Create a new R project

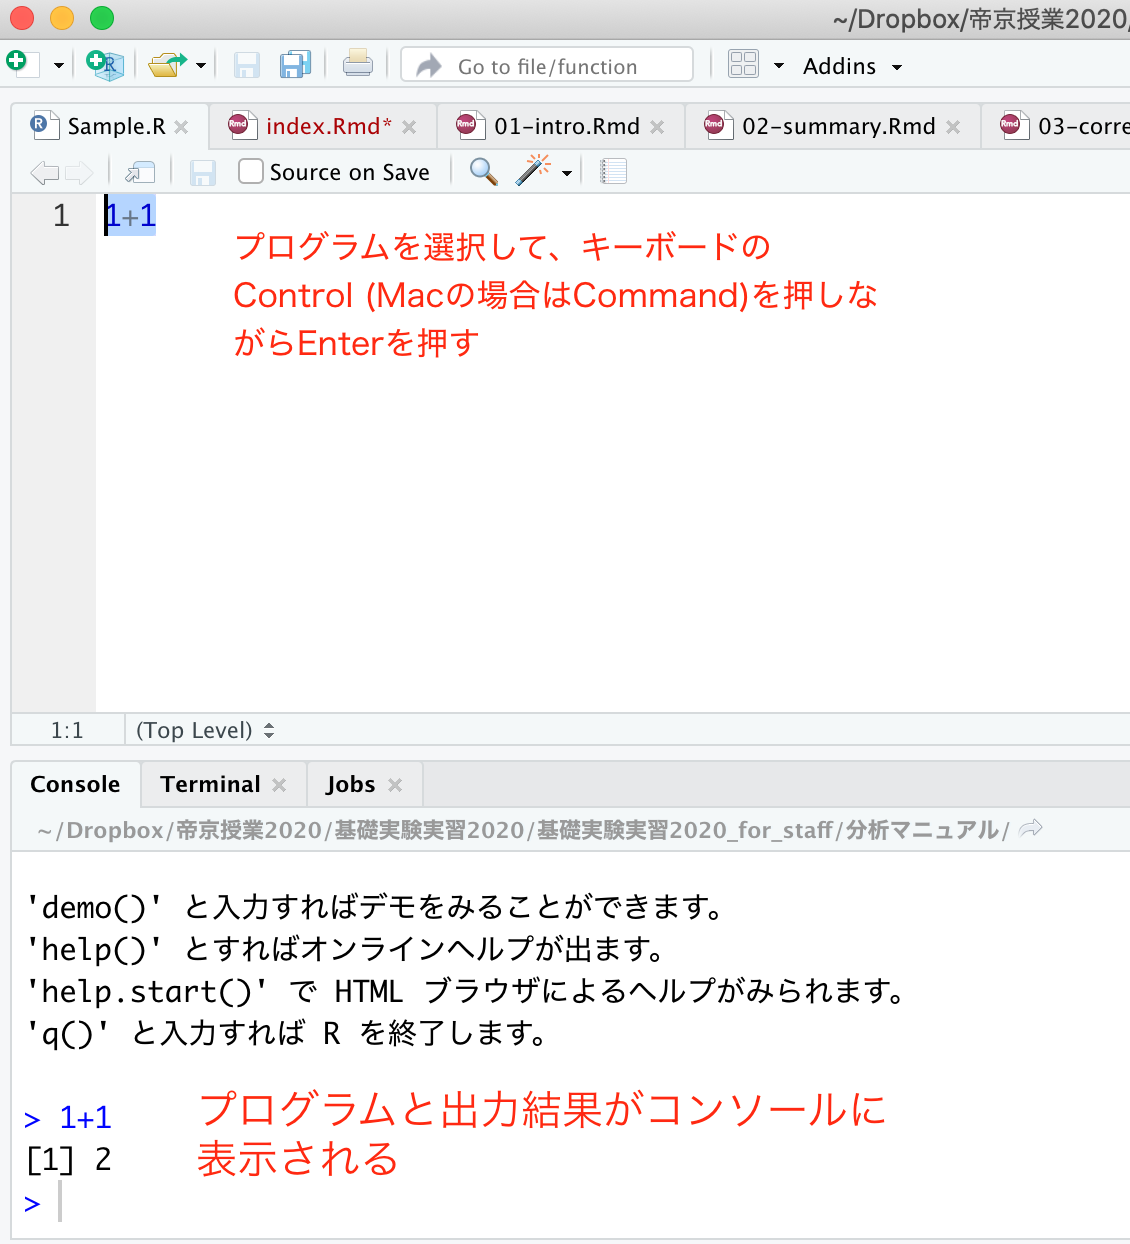coord(105,65)
